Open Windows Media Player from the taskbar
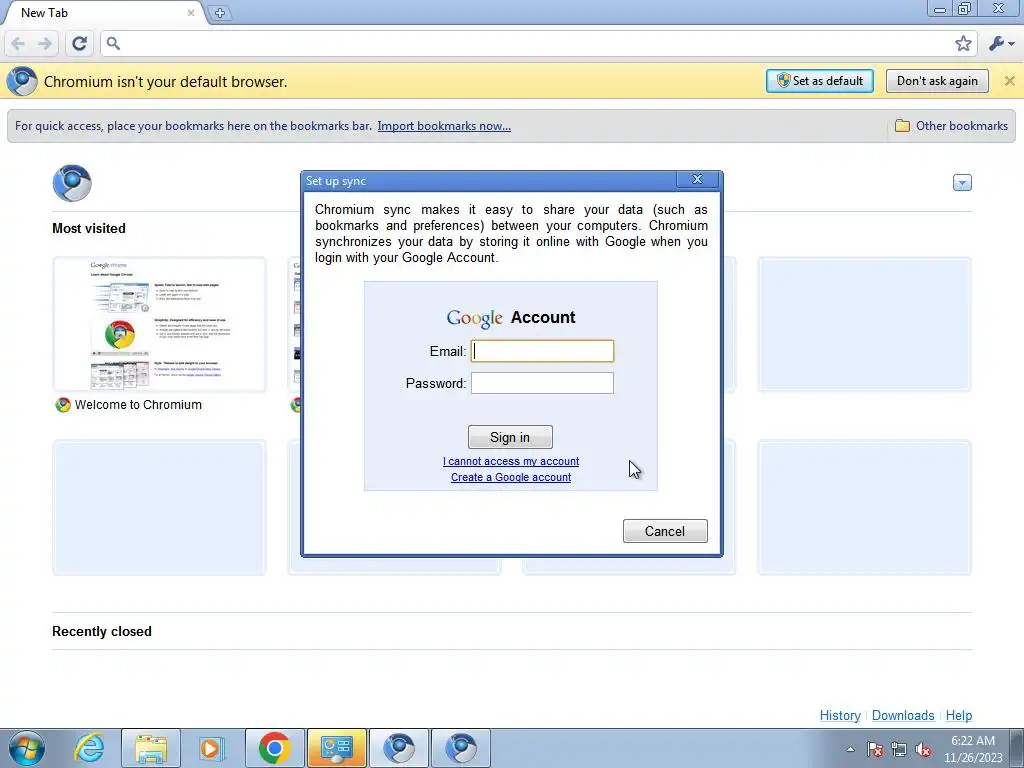Screen dimensions: 1024x768 point(212,748)
